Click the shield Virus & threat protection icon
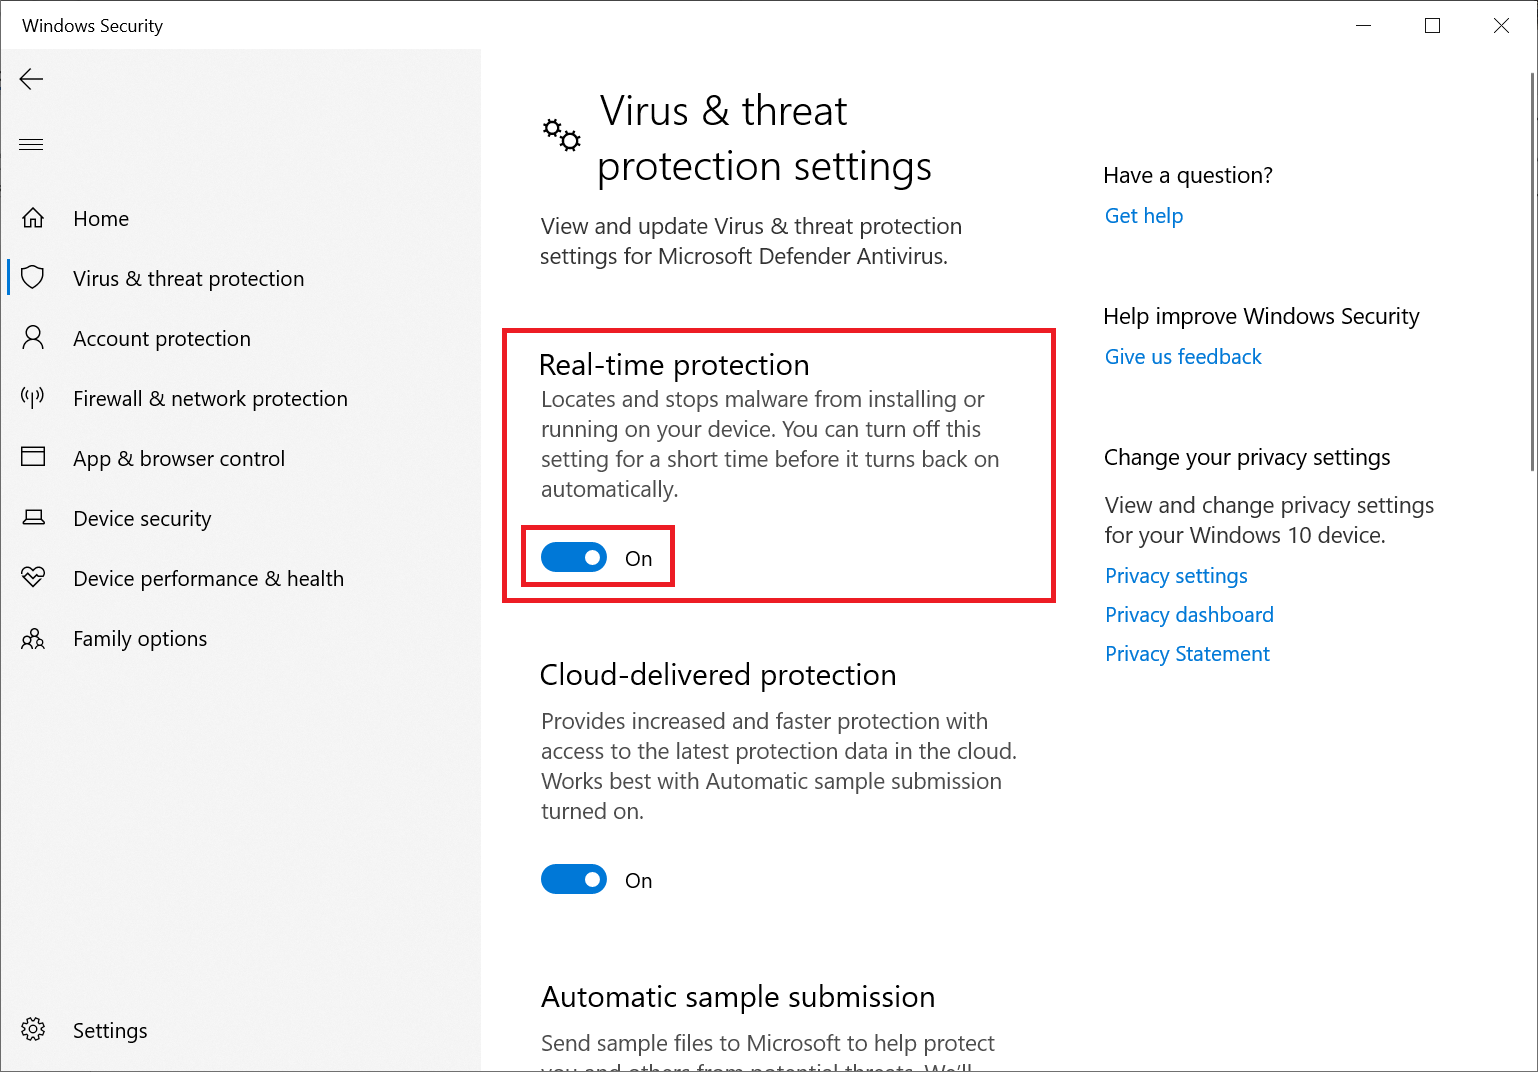The image size is (1538, 1072). pyautogui.click(x=33, y=278)
